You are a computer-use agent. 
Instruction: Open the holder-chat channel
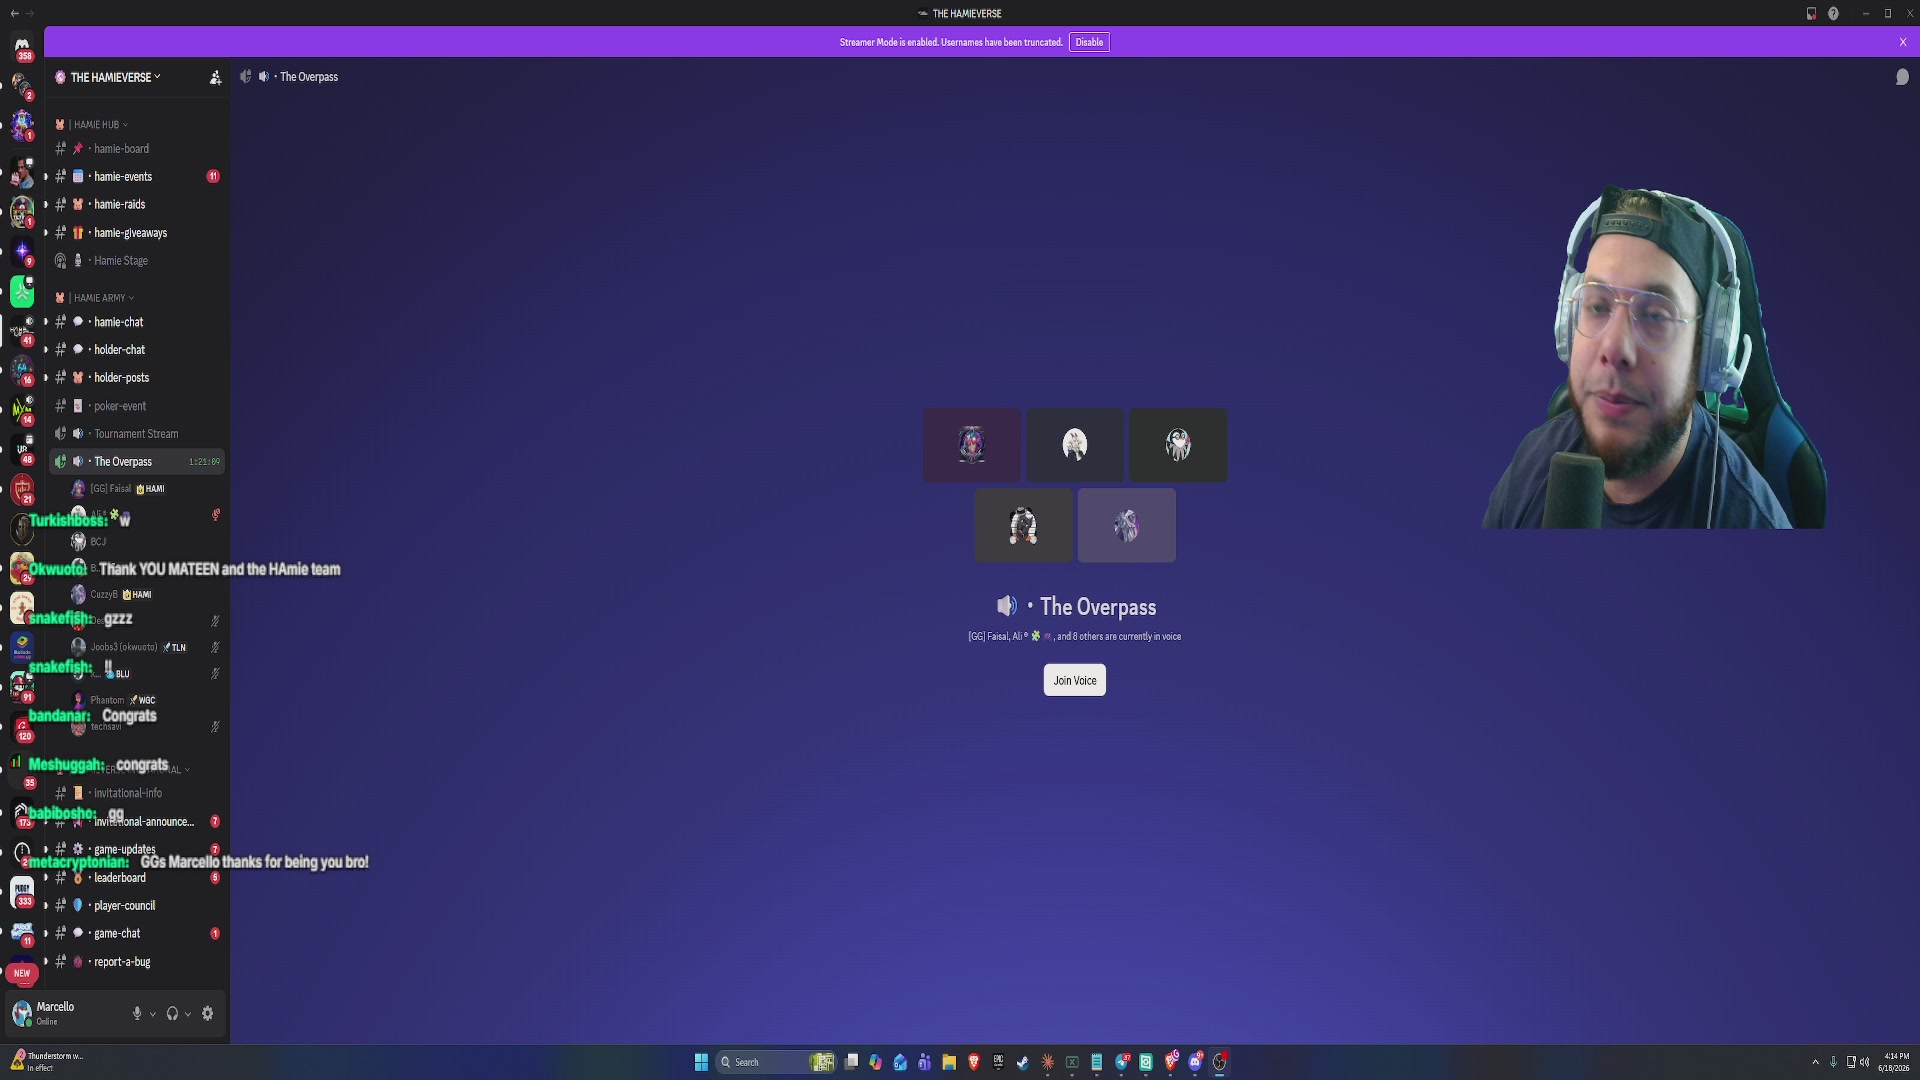coord(137,350)
